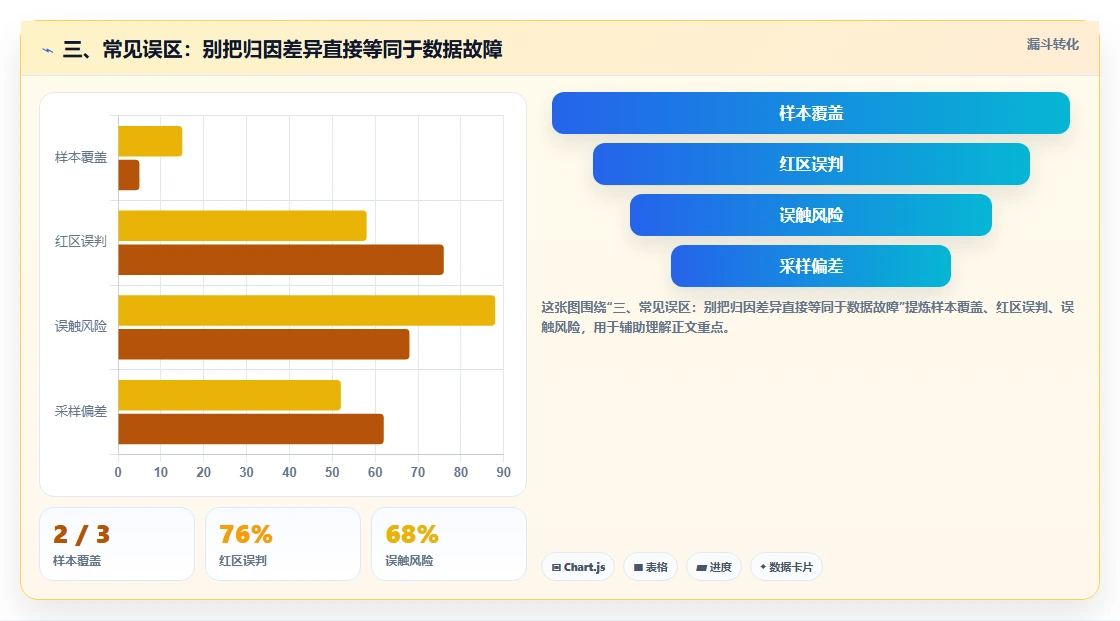Click the x-axis tick label 0
Image resolution: width=1120 pixels, height=621 pixels.
[118, 472]
